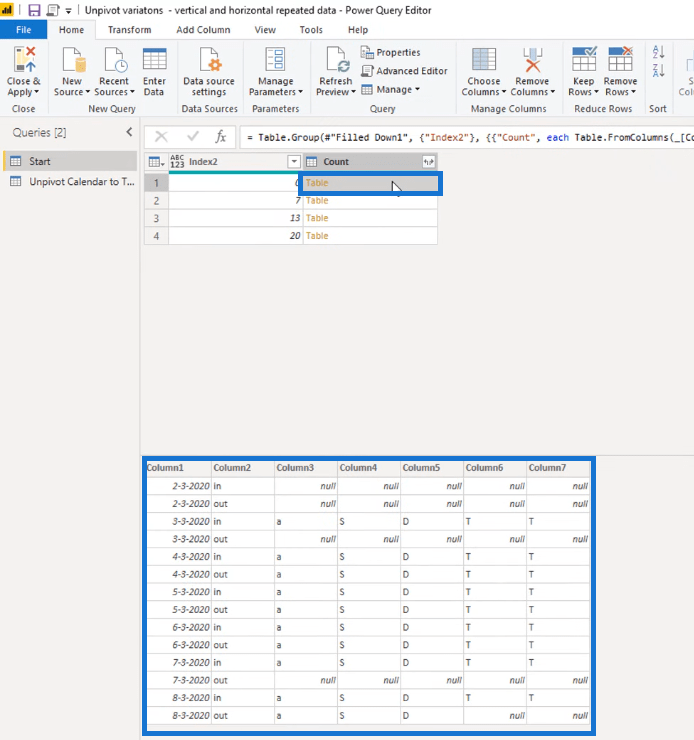Switch to the View tab
The image size is (694, 740).
265,30
